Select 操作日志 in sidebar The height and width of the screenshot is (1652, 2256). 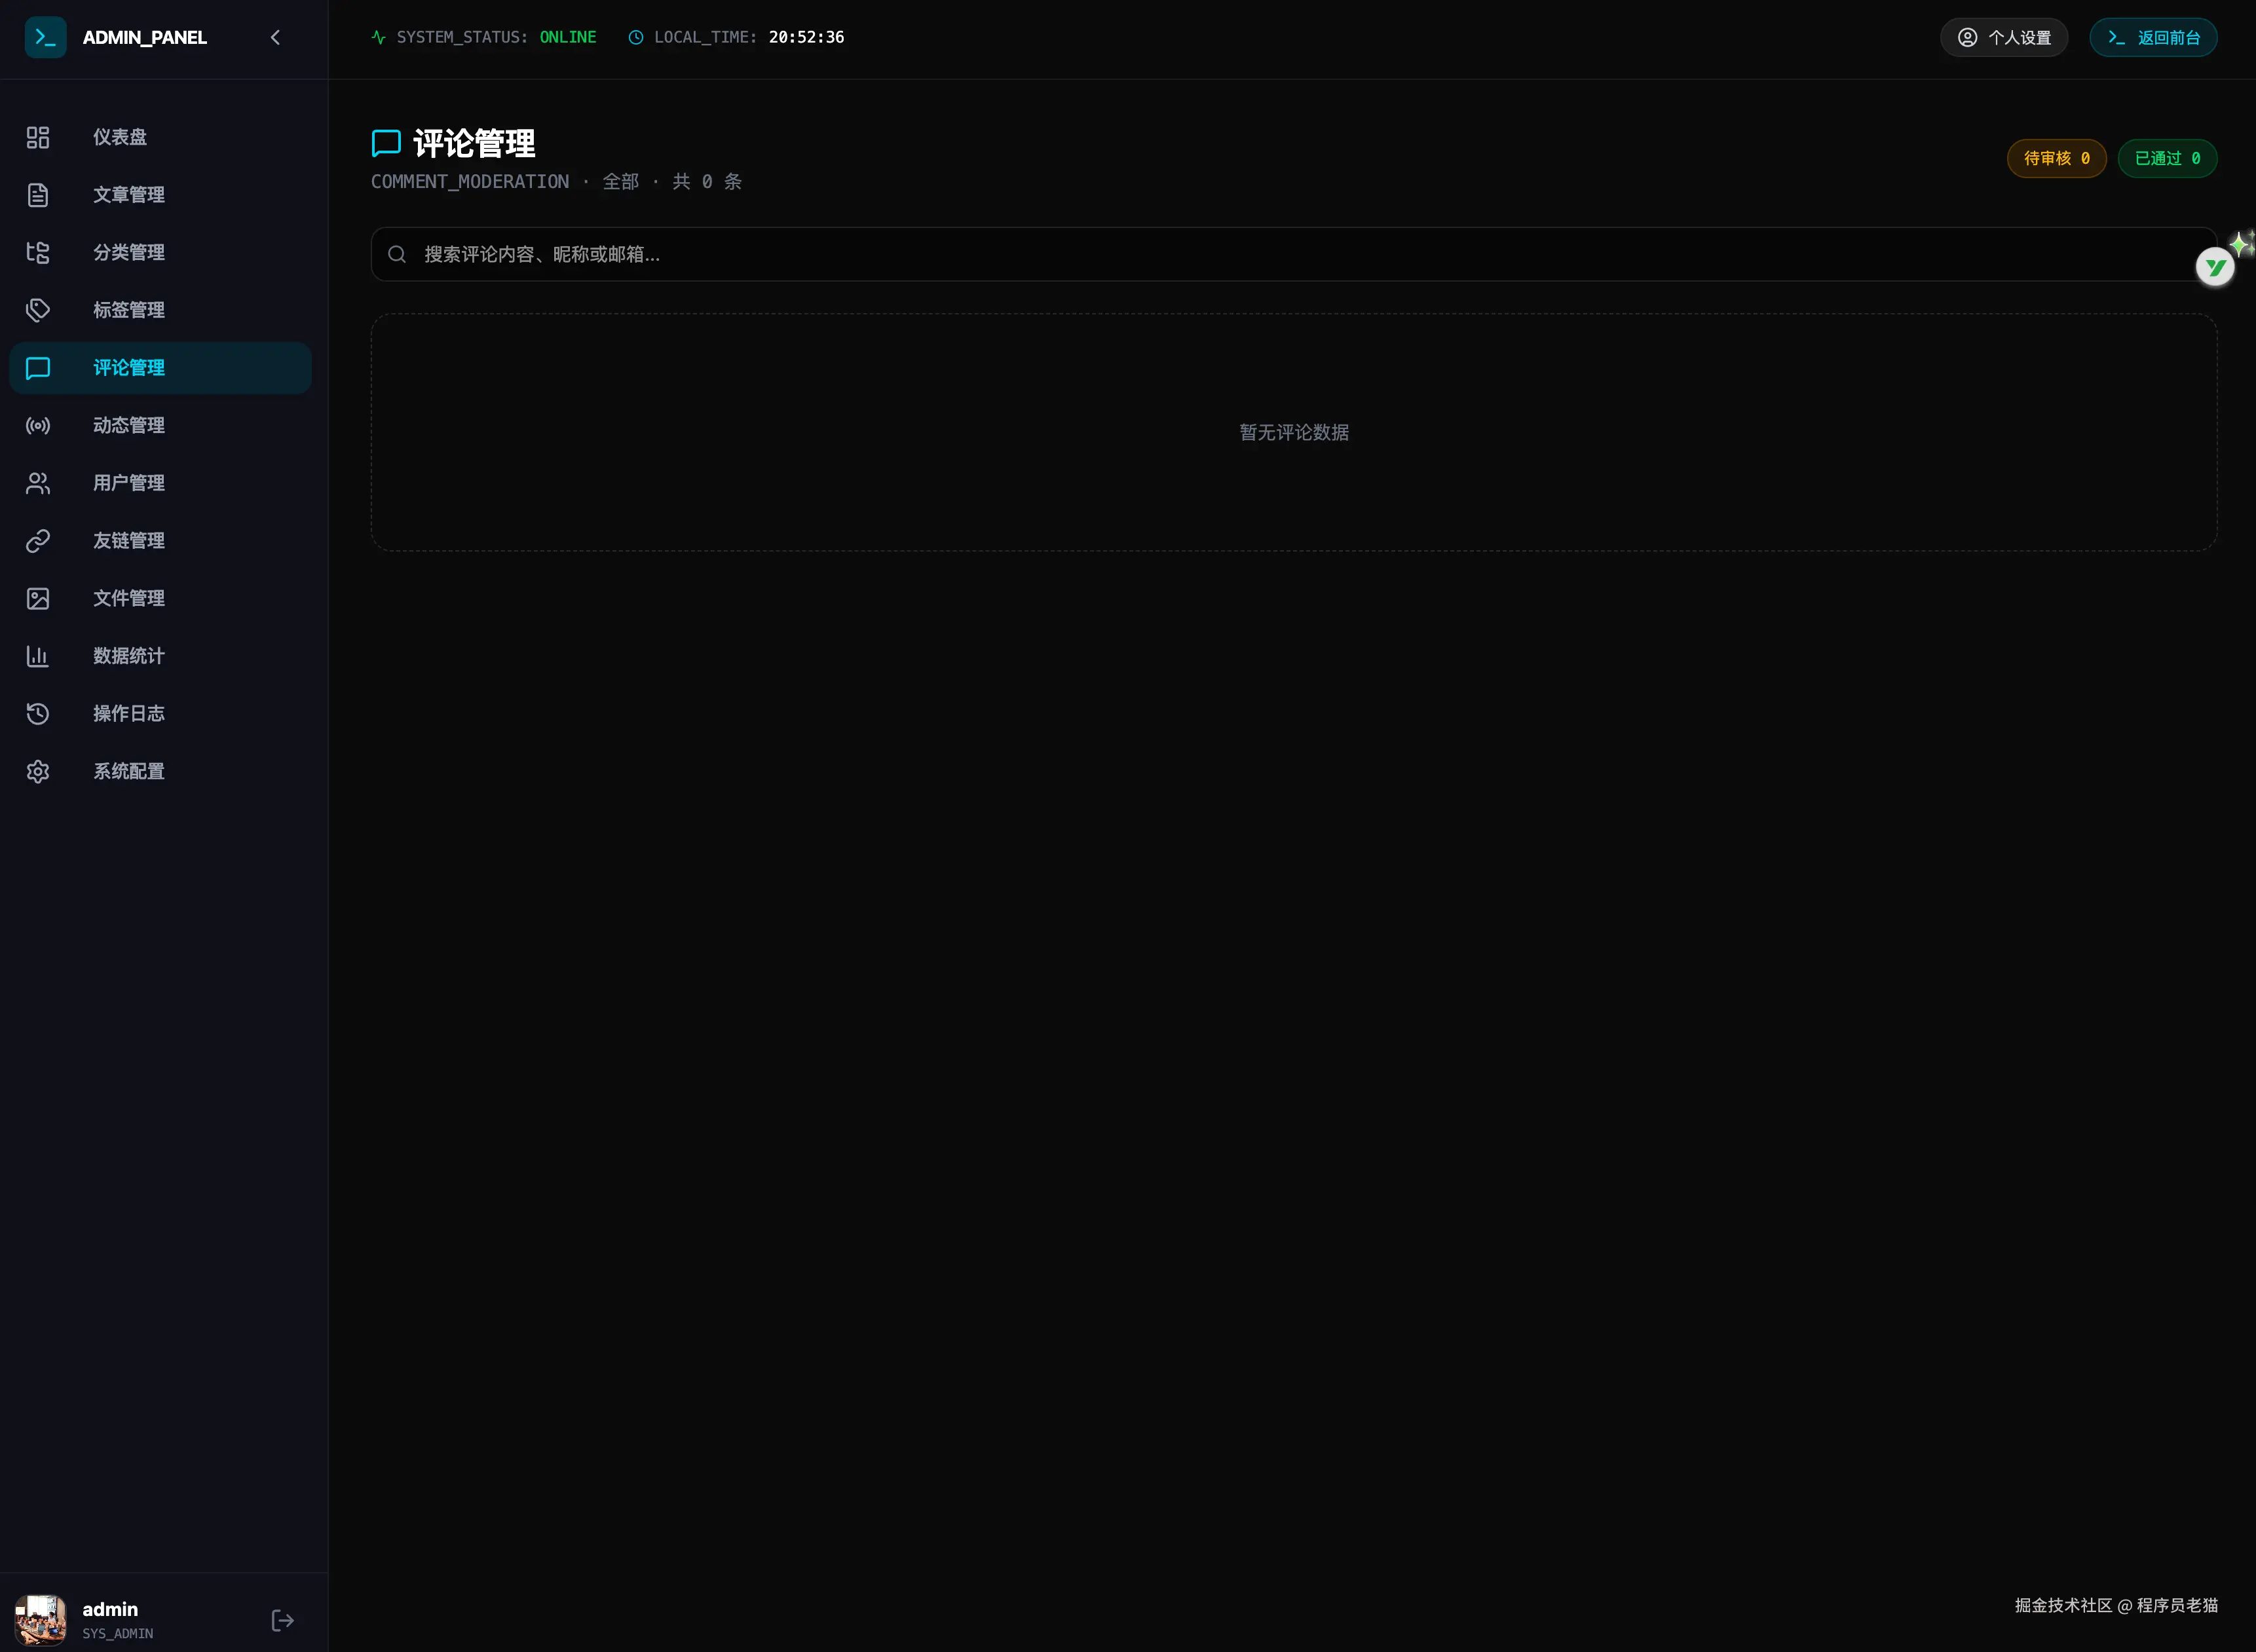pyautogui.click(x=160, y=714)
